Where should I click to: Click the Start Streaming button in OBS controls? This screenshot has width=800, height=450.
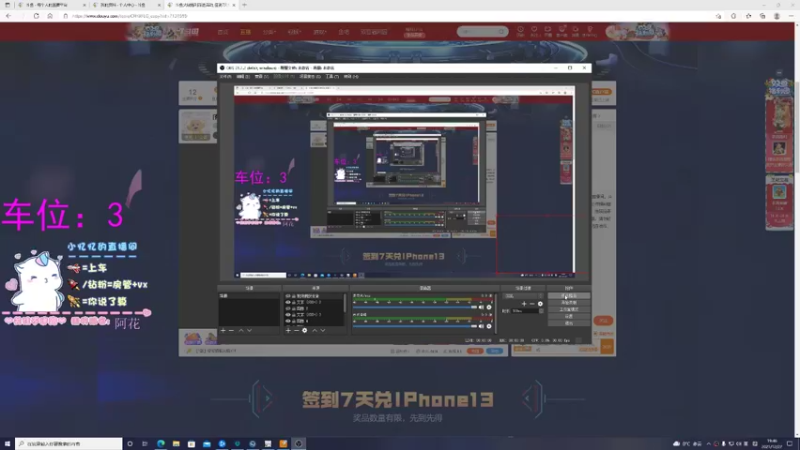tap(569, 296)
